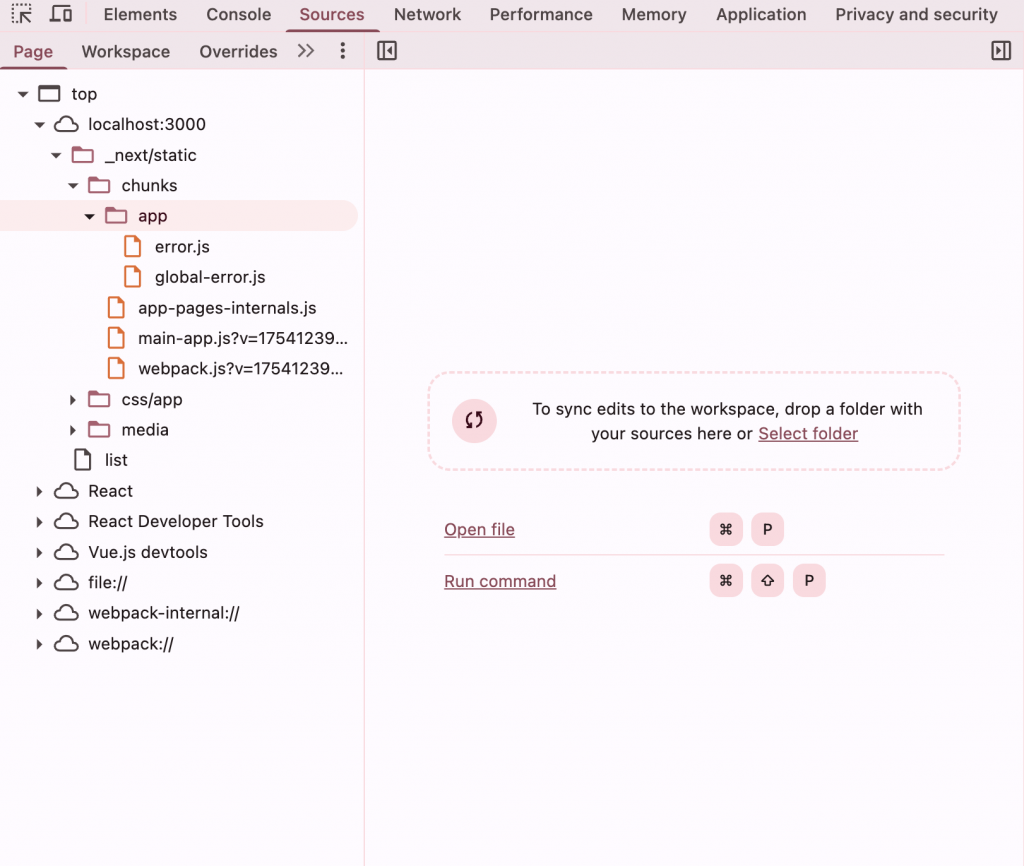
Task: Open the Privacy and security tab
Action: coord(916,14)
